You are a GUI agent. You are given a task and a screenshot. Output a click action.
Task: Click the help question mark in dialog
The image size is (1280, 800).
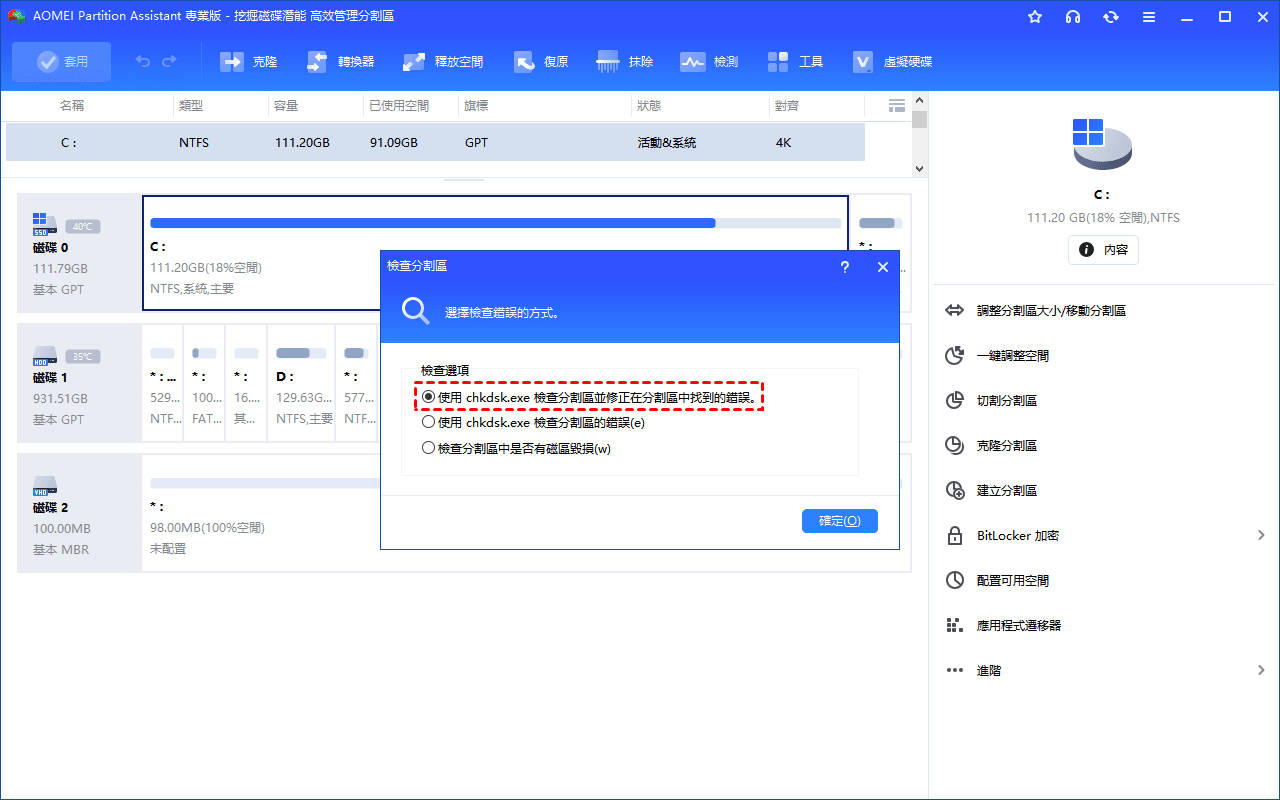coord(845,267)
